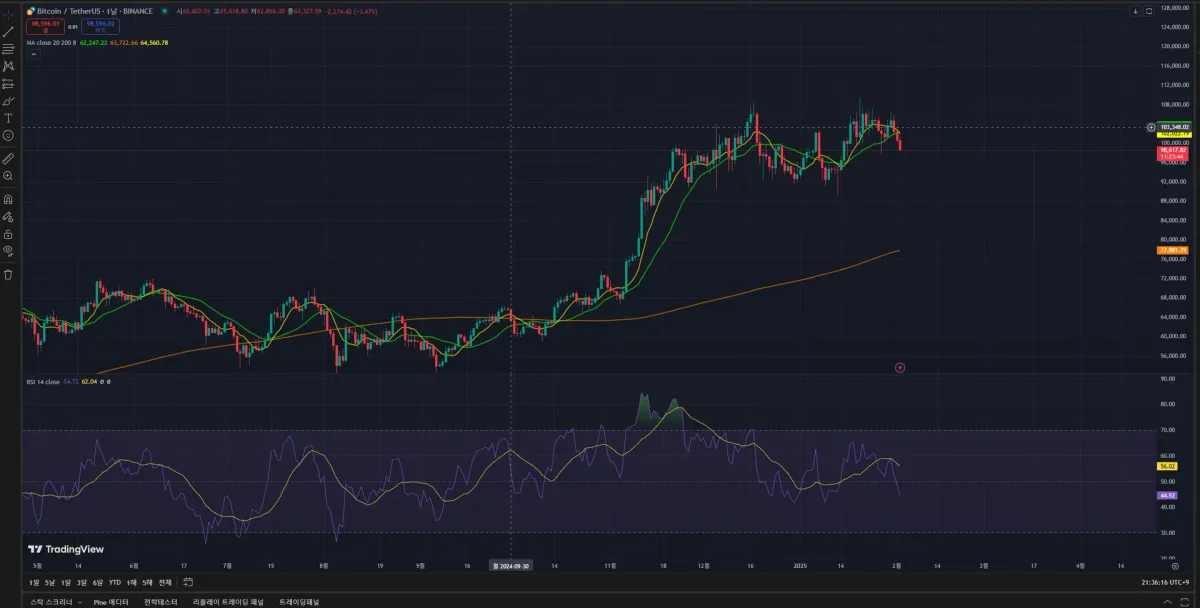Open the 트레이딩패널 tab
The width and height of the screenshot is (1200, 608).
pyautogui.click(x=299, y=602)
